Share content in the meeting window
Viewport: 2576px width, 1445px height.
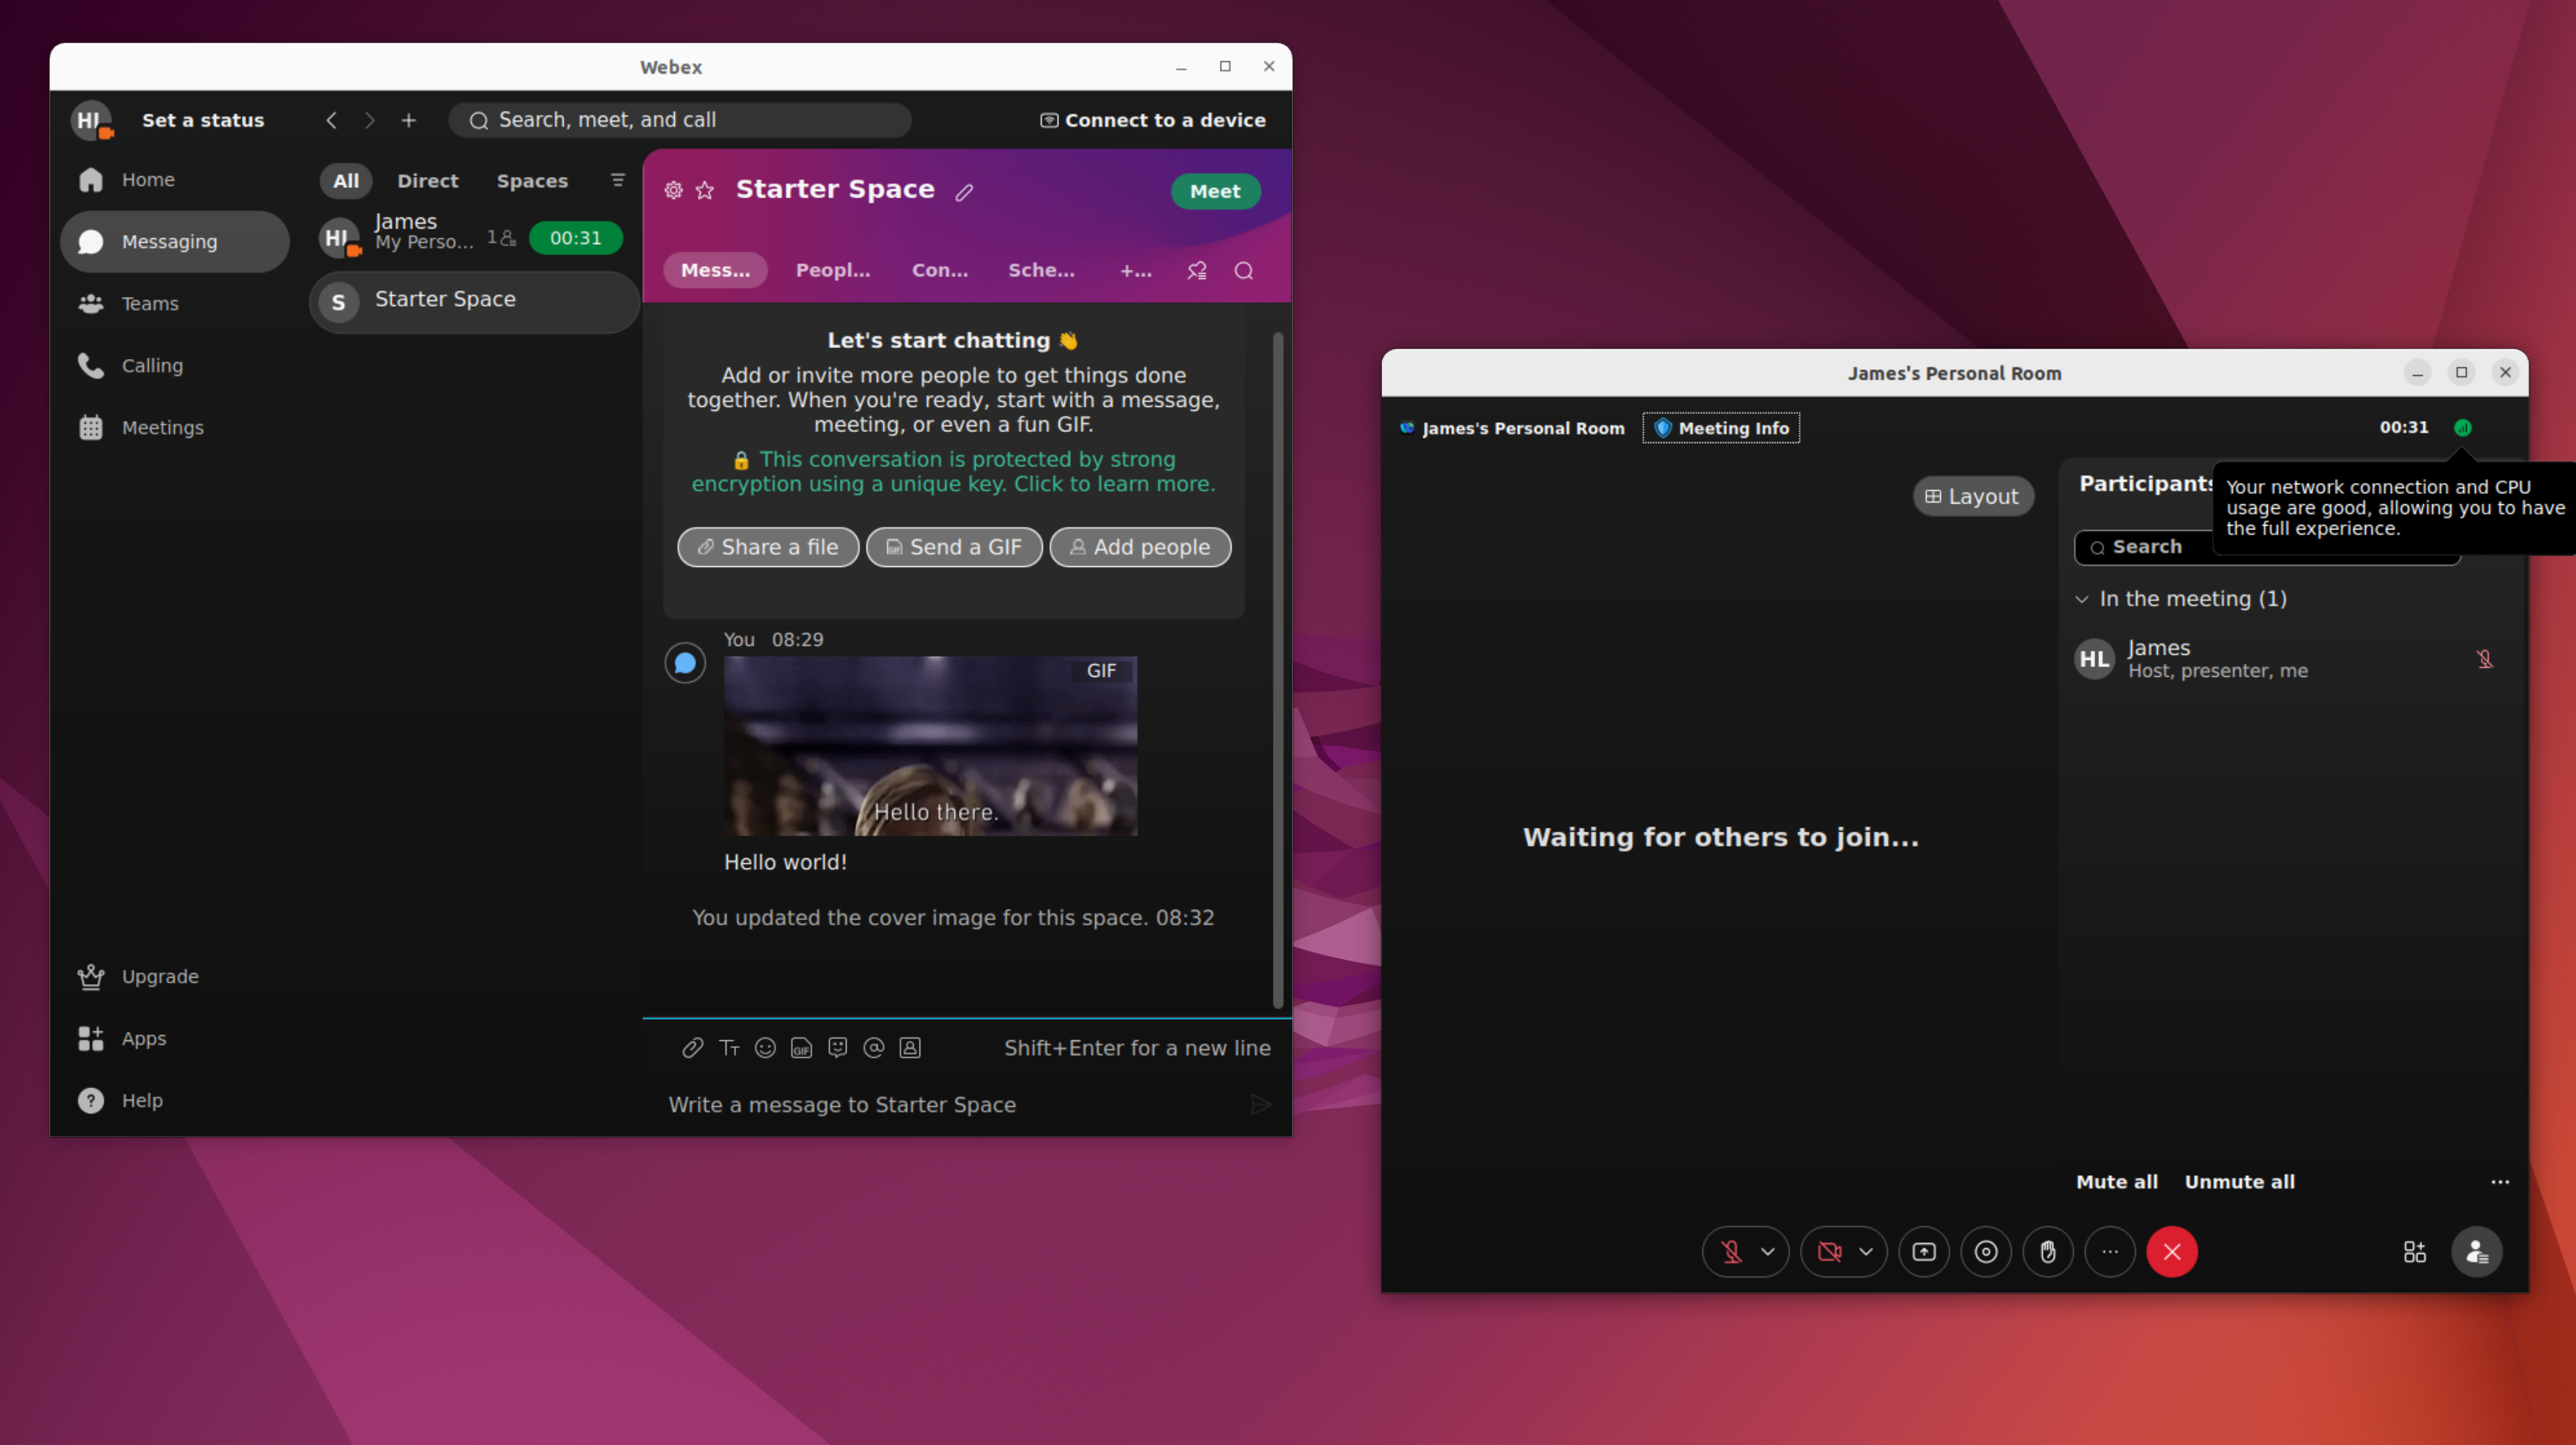point(1924,1252)
